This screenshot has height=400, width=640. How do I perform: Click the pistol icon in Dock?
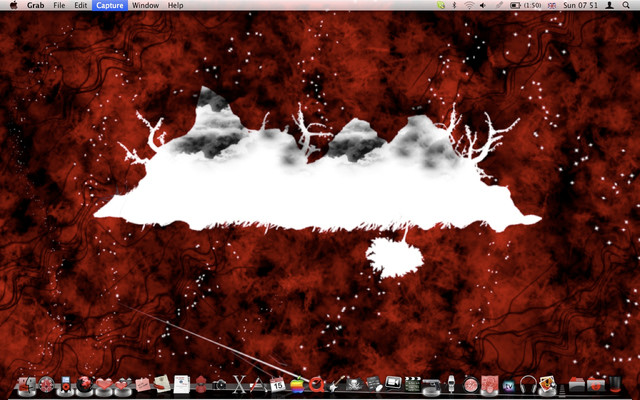432,385
